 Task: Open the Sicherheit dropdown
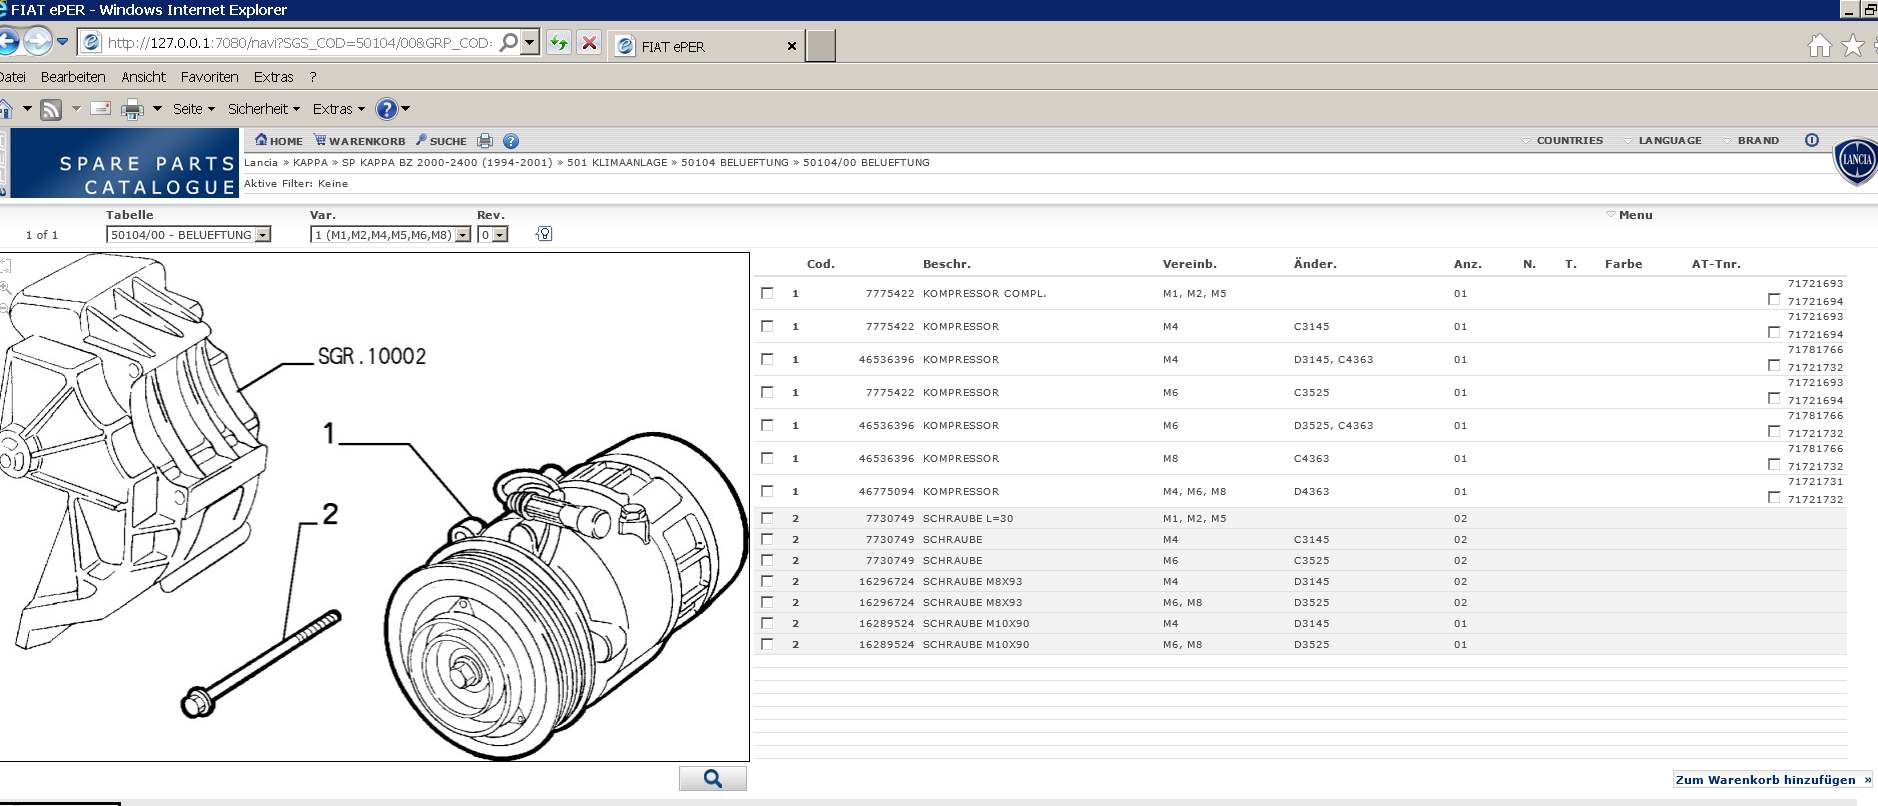click(x=264, y=109)
